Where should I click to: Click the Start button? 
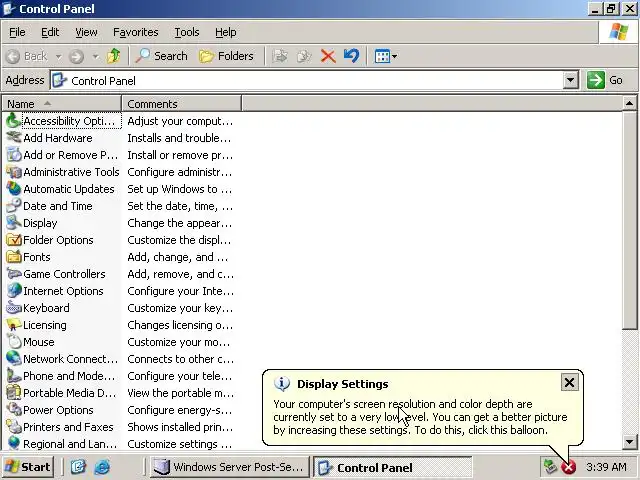(29, 467)
